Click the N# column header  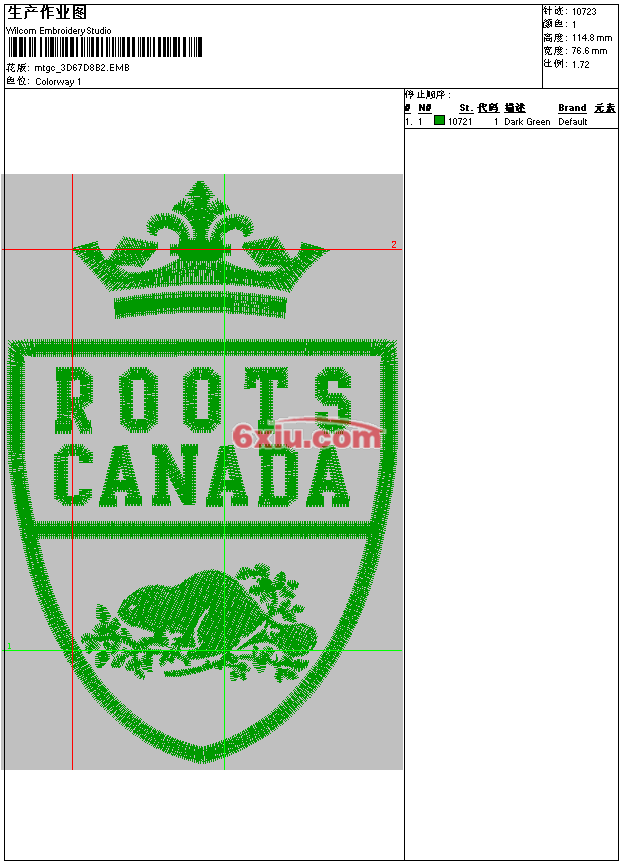coord(424,108)
